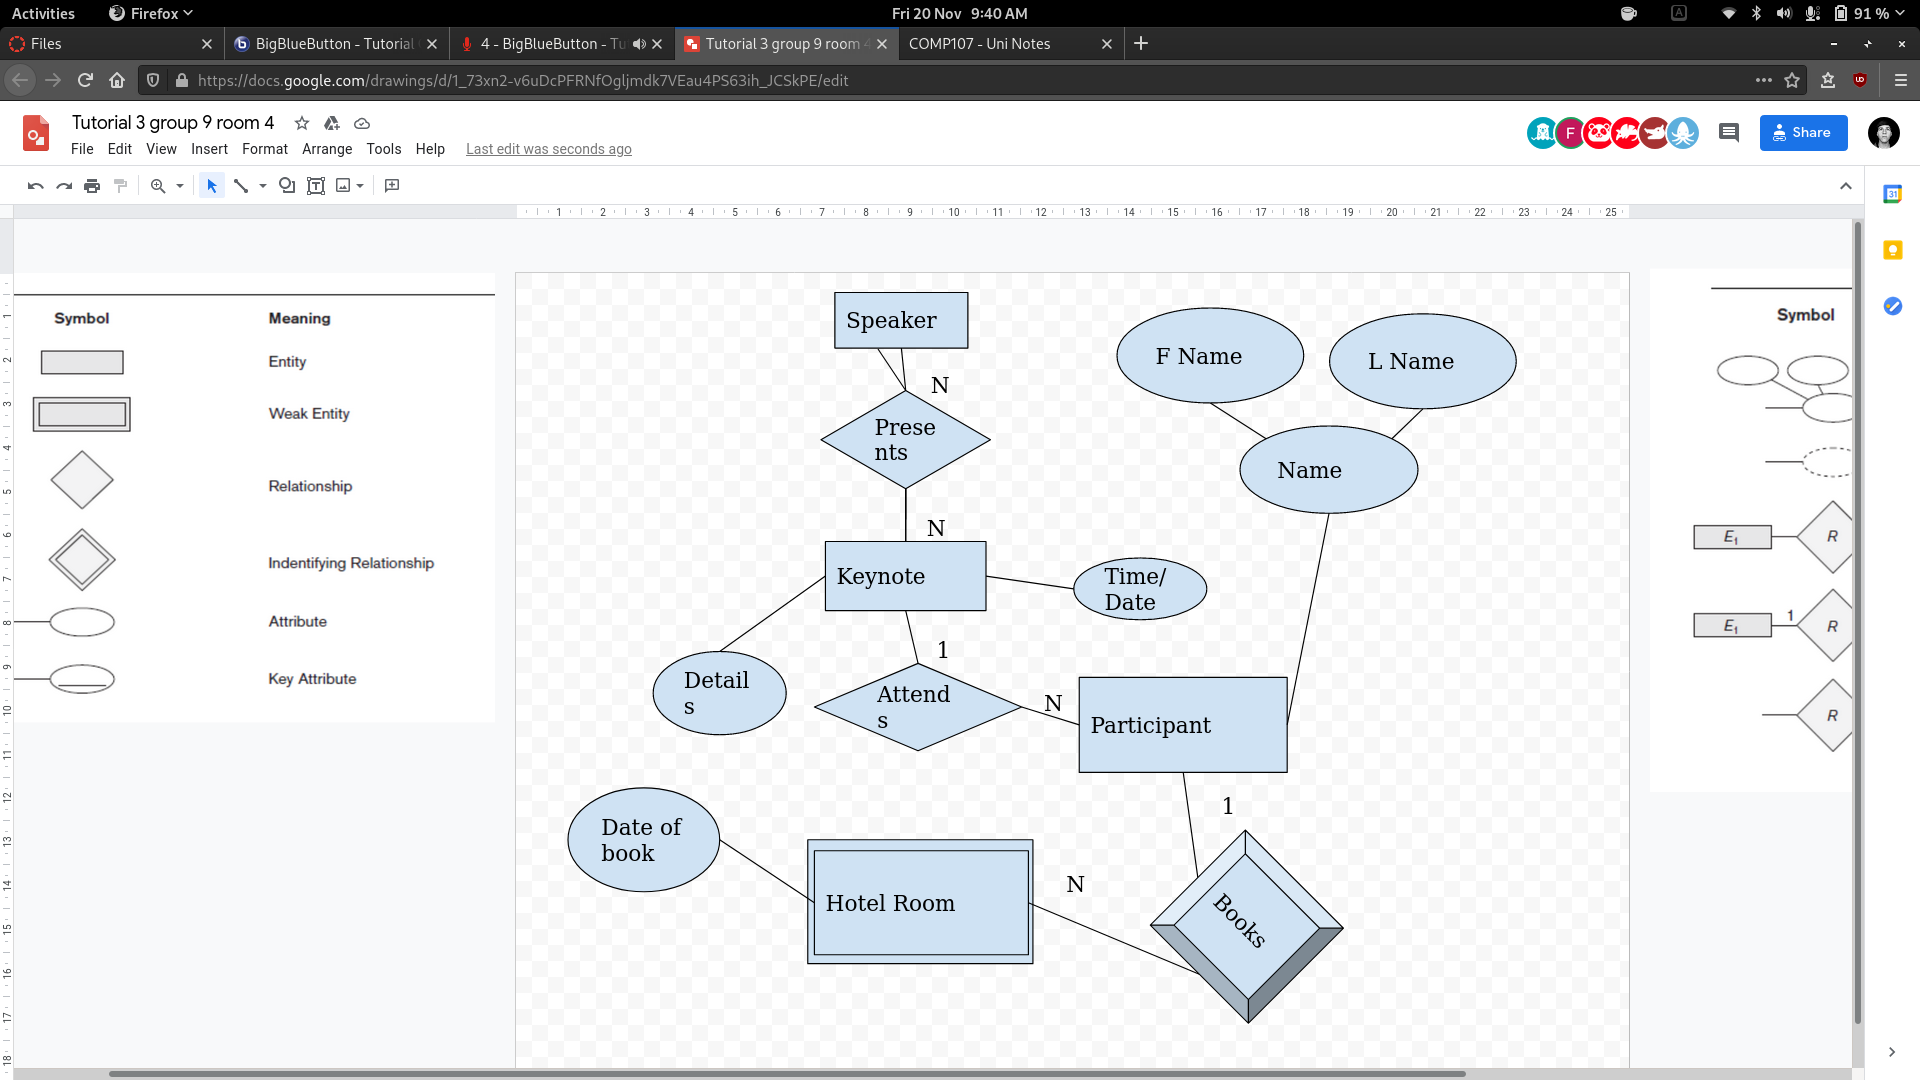Reload the current page
Screen dimensions: 1920x1080
(85, 80)
